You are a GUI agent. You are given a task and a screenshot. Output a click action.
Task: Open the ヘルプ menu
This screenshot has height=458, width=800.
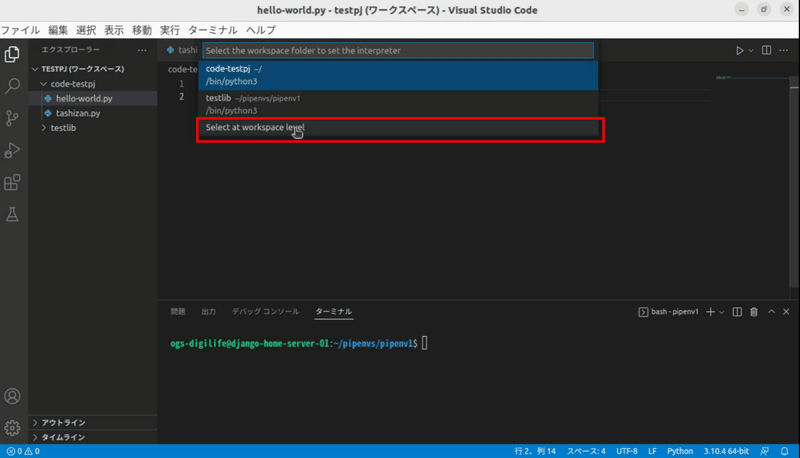coord(261,30)
